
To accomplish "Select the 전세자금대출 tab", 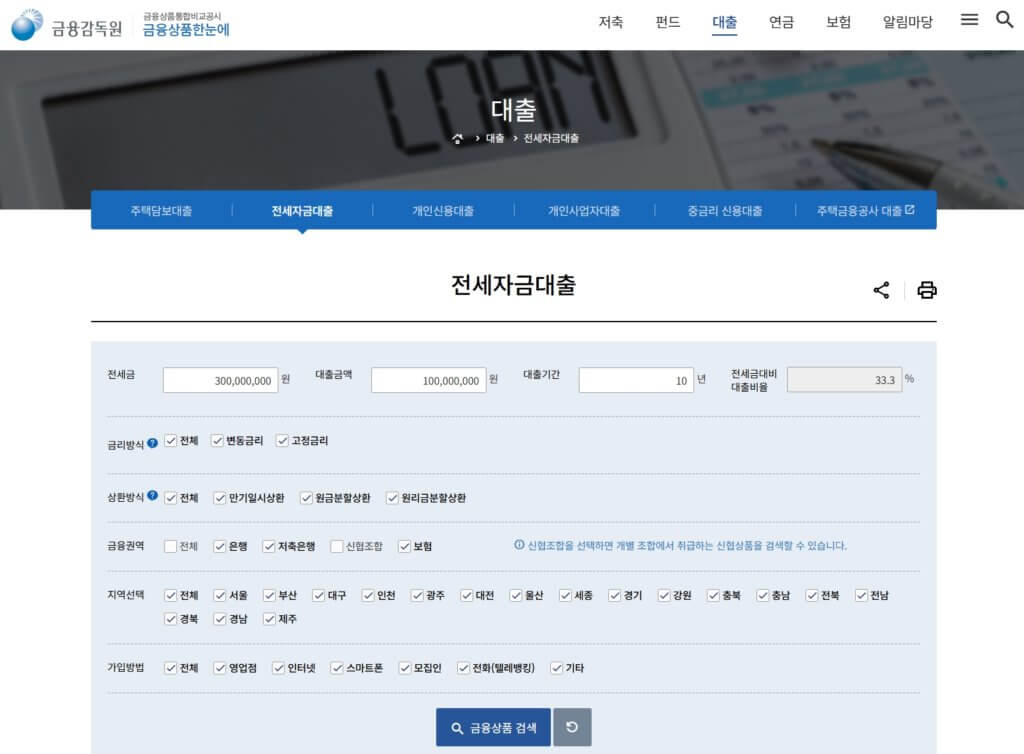I will pos(302,210).
